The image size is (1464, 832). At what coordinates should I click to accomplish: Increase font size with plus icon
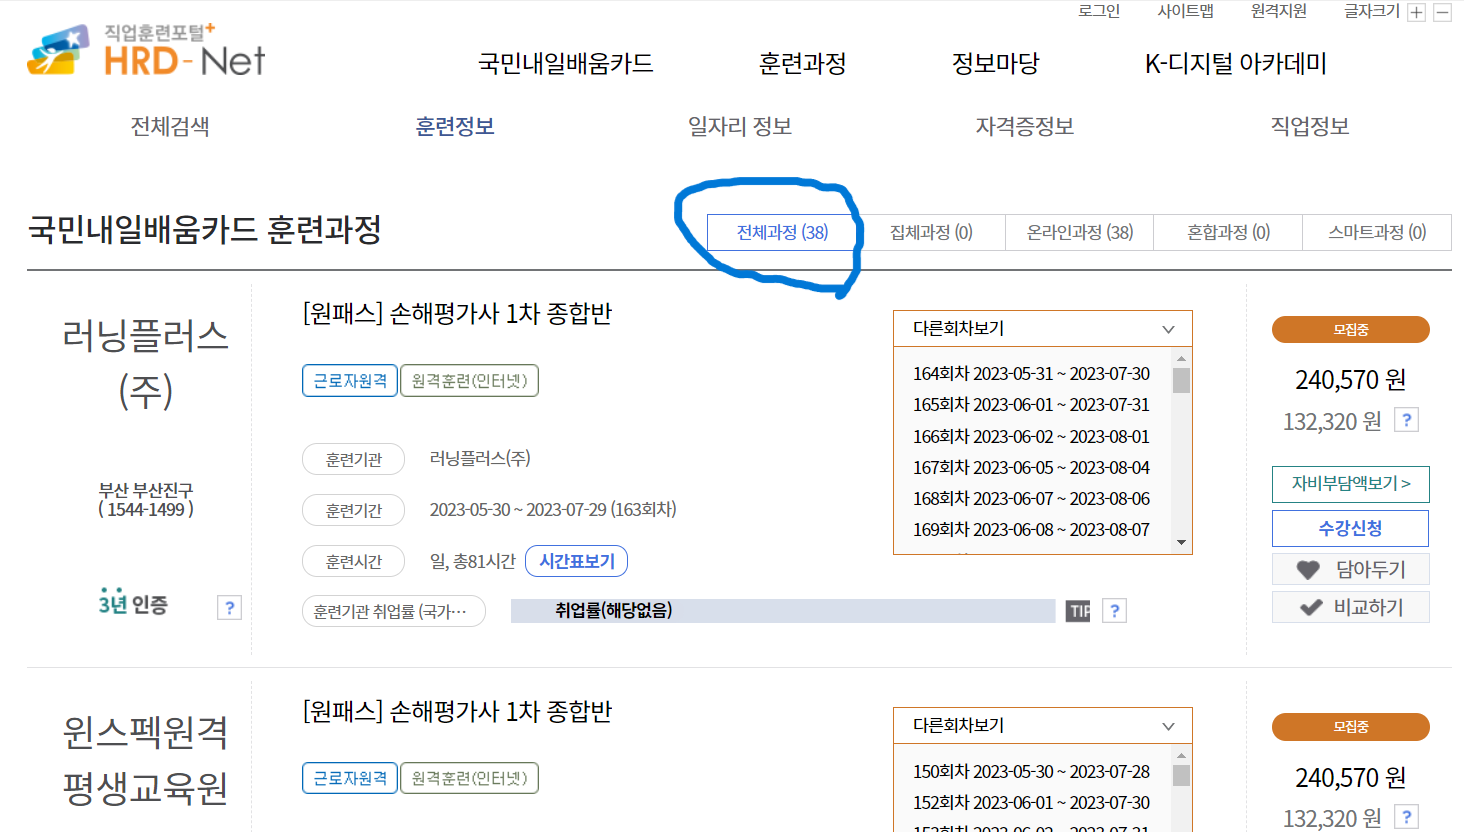coord(1416,12)
